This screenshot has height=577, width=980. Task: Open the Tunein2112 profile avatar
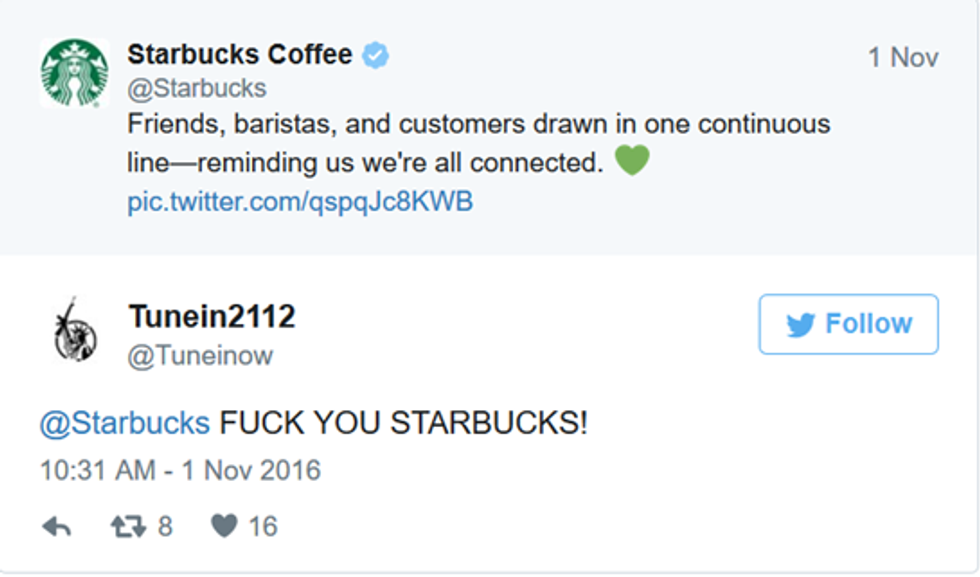pos(74,329)
